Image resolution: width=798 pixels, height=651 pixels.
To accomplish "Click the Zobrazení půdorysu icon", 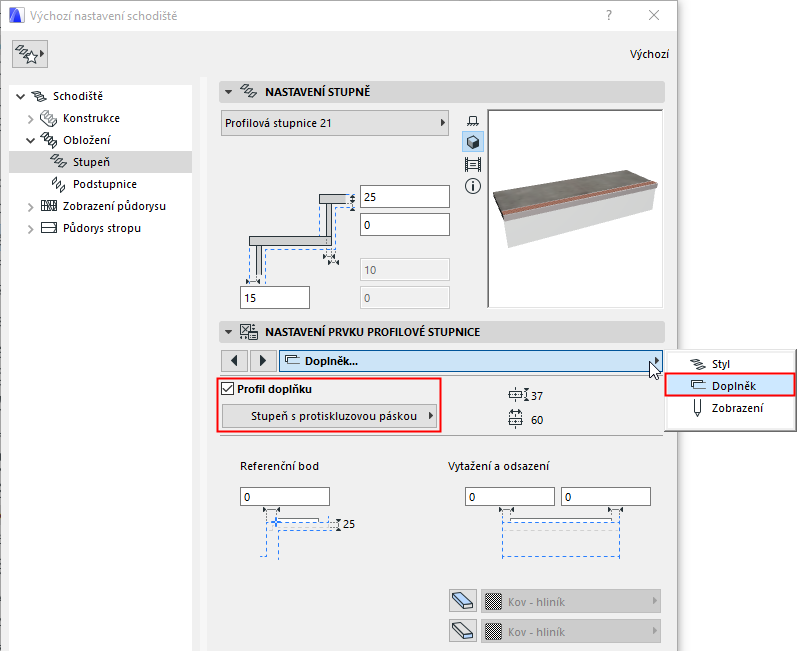I will point(49,206).
